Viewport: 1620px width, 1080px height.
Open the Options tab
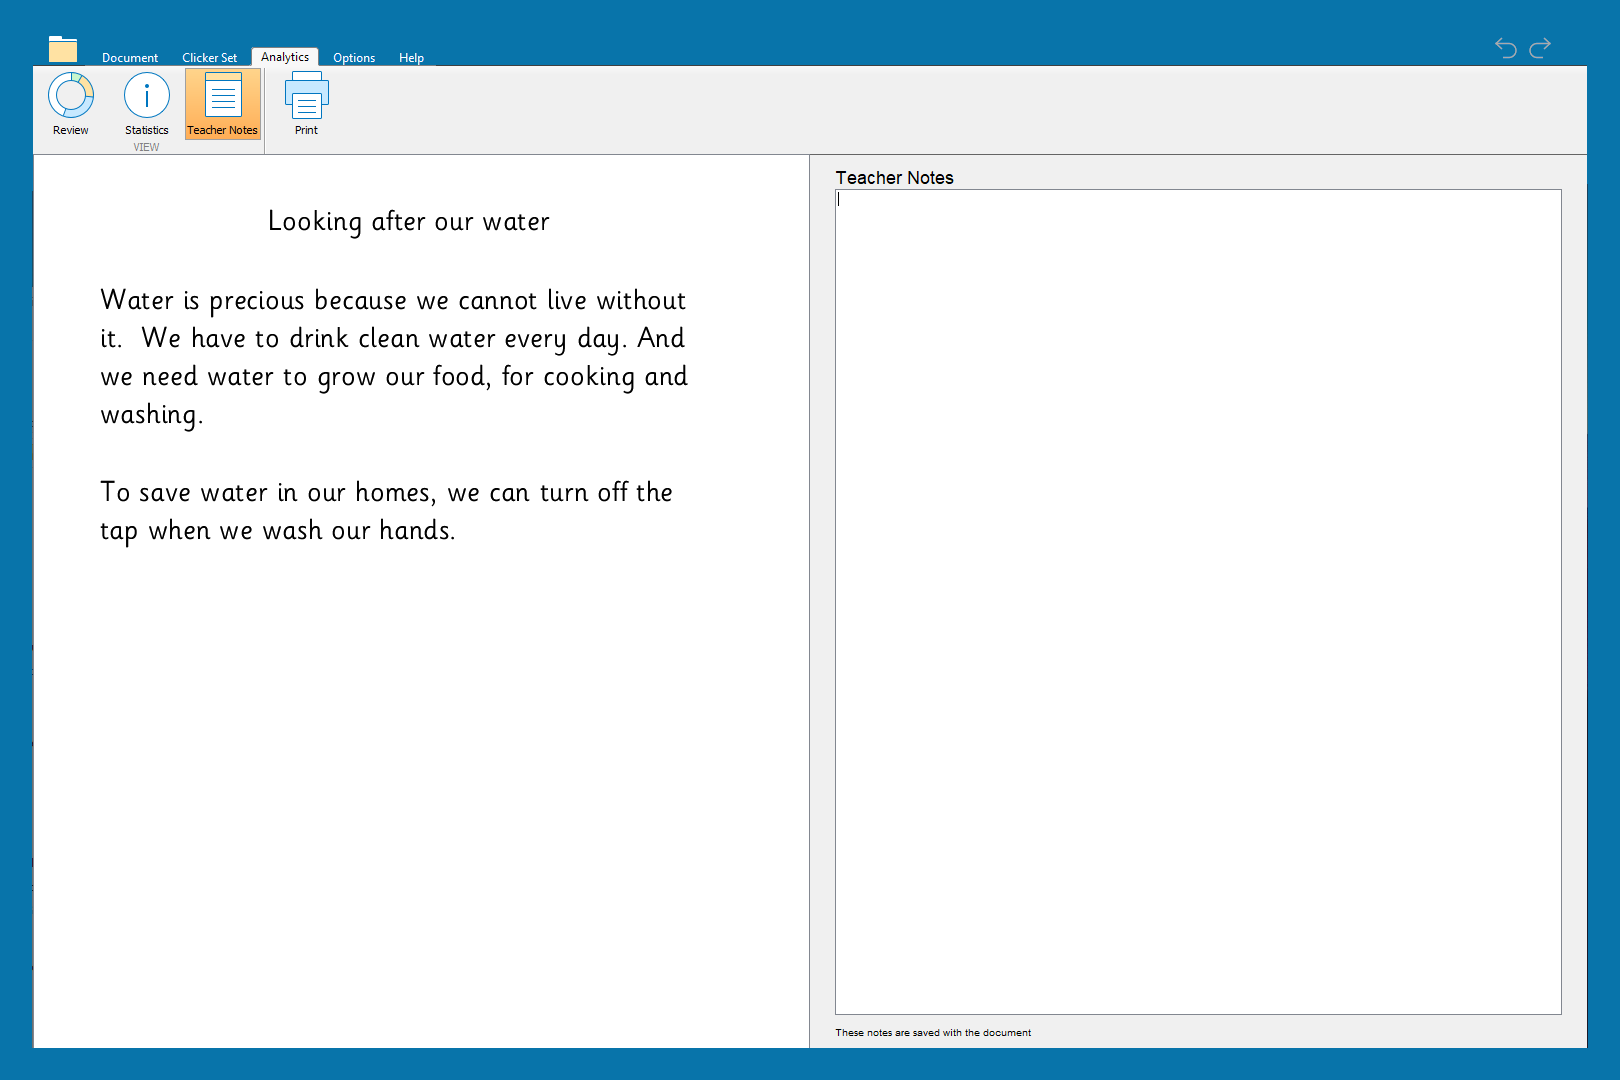coord(354,58)
